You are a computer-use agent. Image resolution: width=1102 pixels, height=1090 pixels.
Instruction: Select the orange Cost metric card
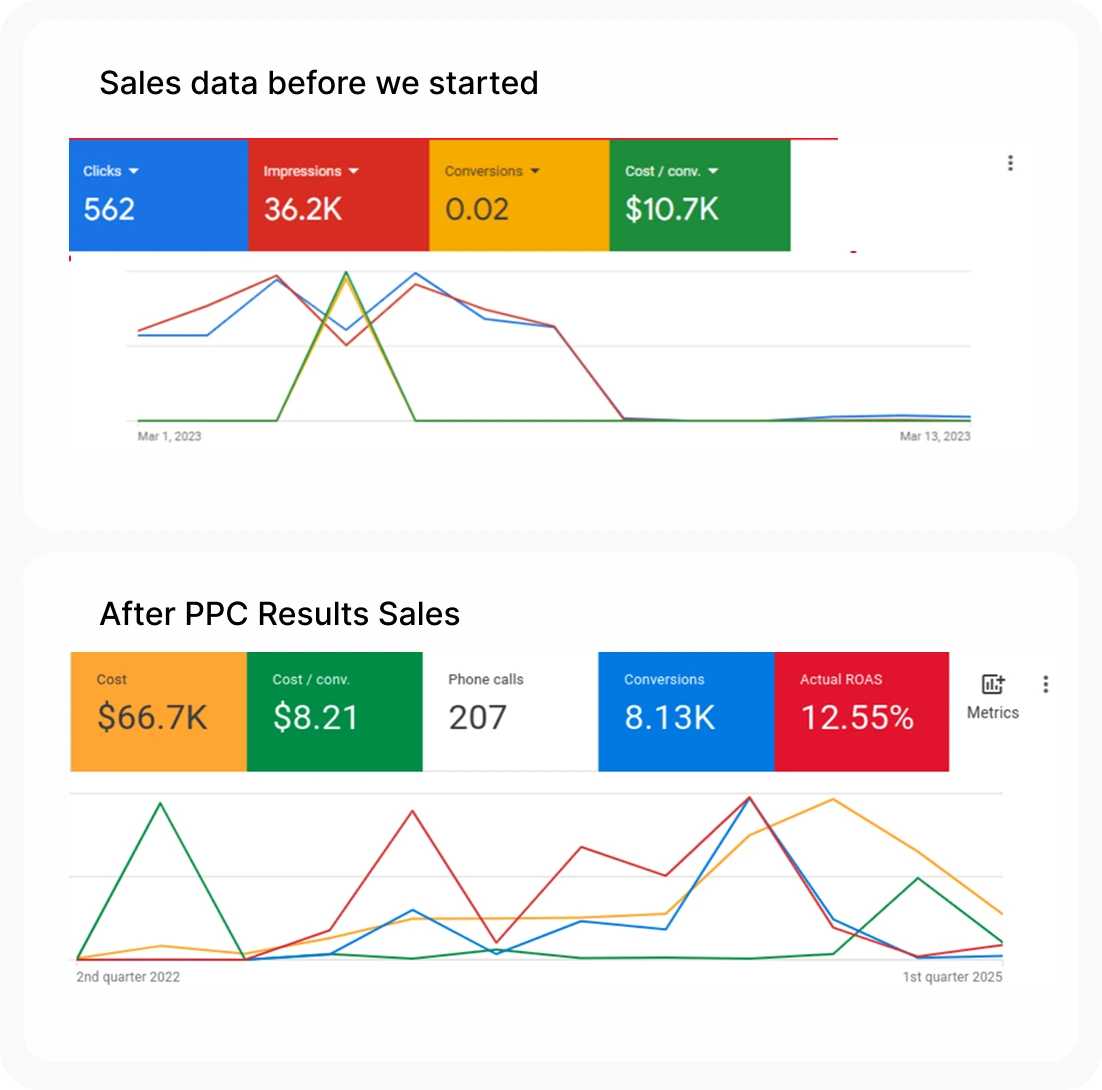tap(157, 710)
